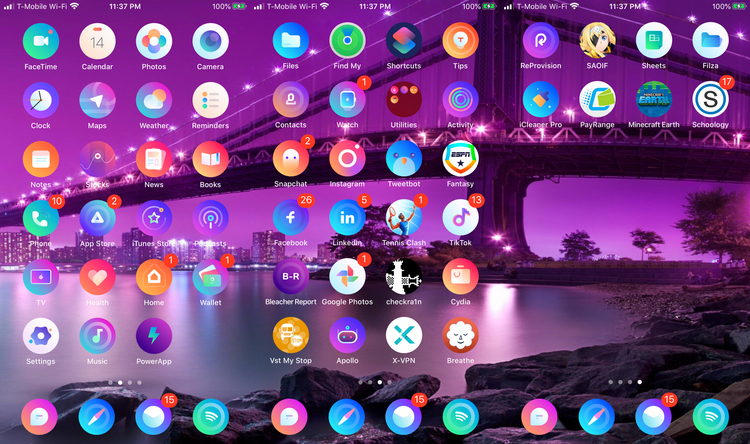Open the Notes app
This screenshot has height=444, width=750.
[41, 159]
